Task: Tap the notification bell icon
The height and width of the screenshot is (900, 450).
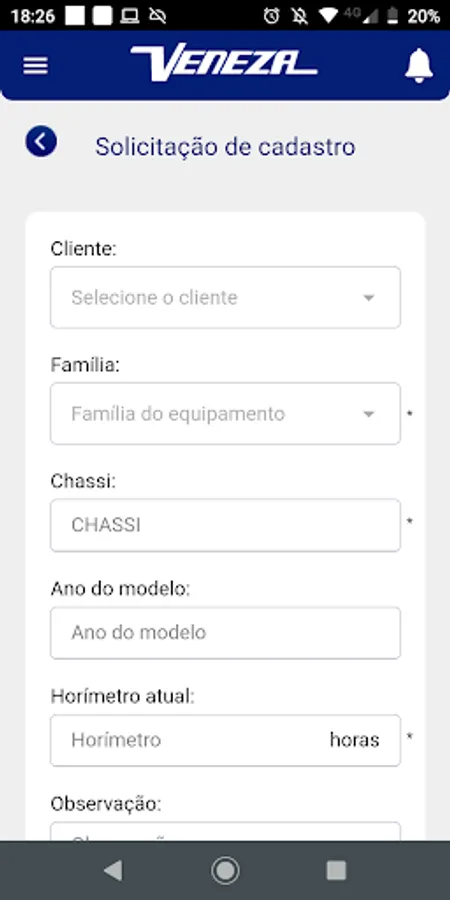Action: point(419,65)
